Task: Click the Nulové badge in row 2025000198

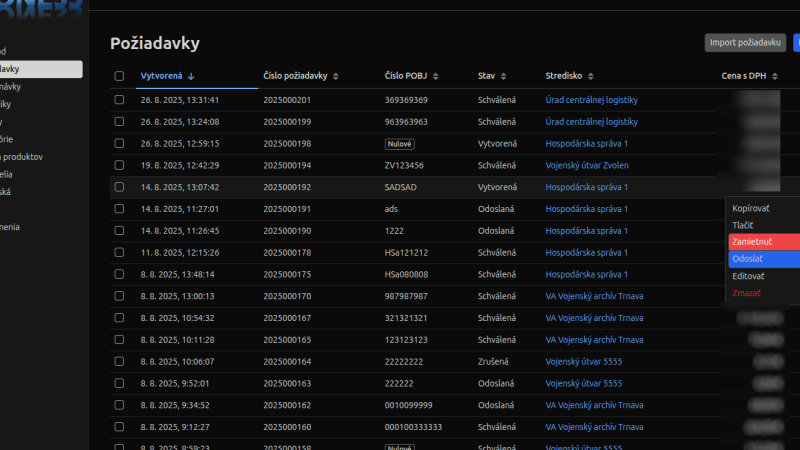Action: 399,144
